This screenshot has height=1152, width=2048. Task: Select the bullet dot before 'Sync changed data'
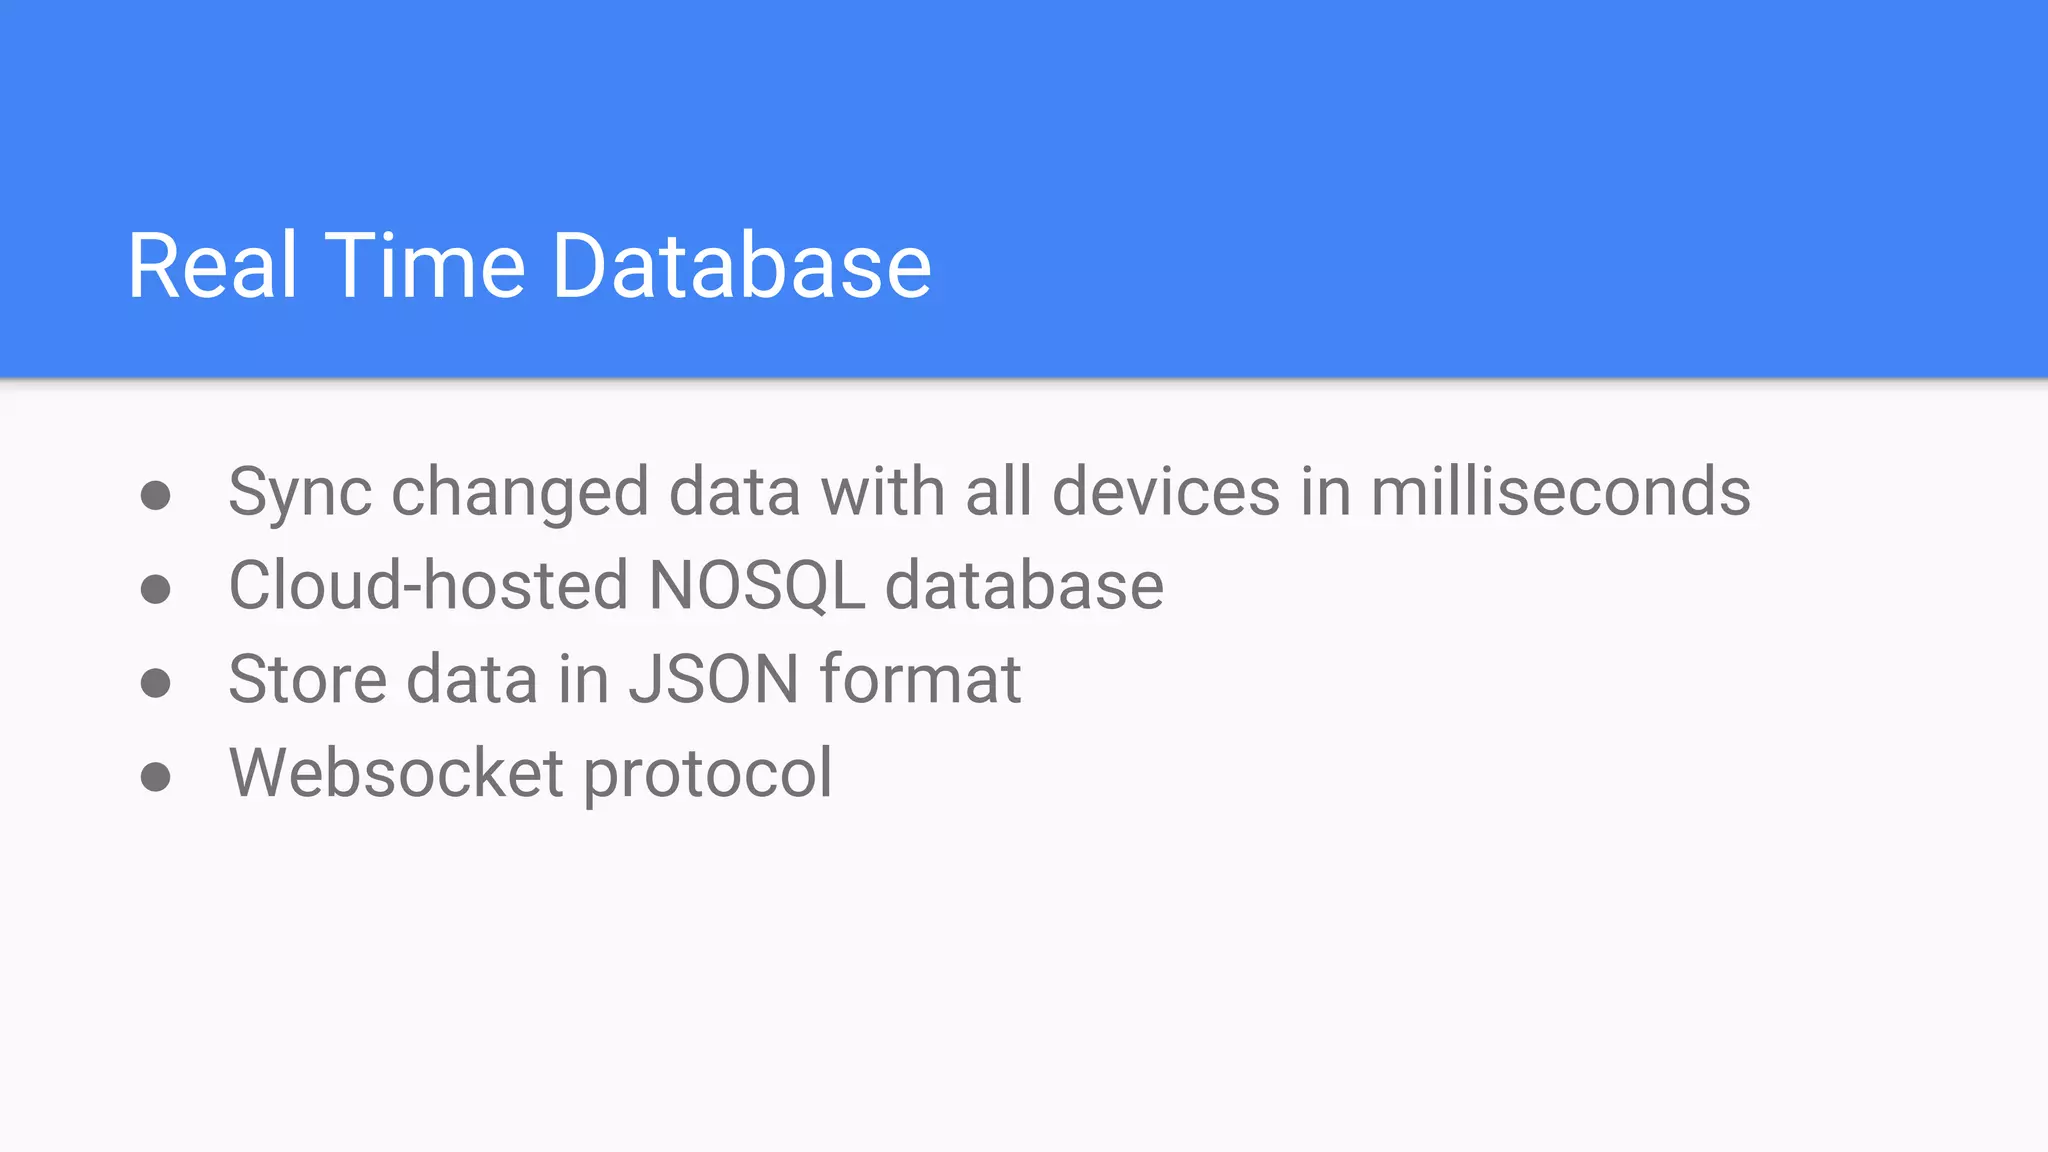coord(155,495)
